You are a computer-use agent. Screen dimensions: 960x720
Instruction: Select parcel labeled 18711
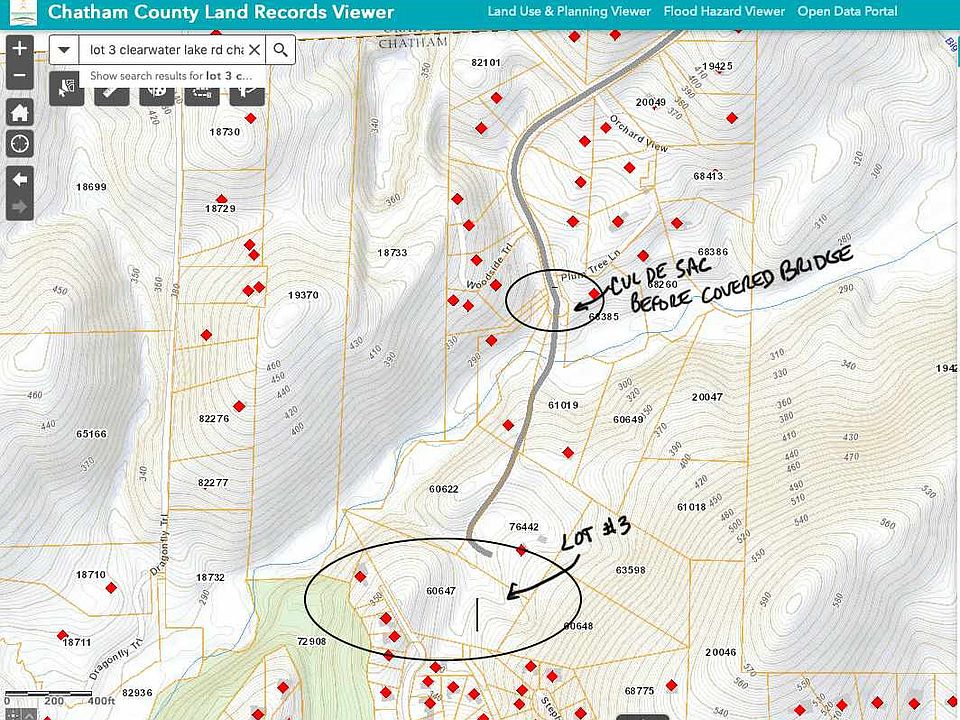77,642
